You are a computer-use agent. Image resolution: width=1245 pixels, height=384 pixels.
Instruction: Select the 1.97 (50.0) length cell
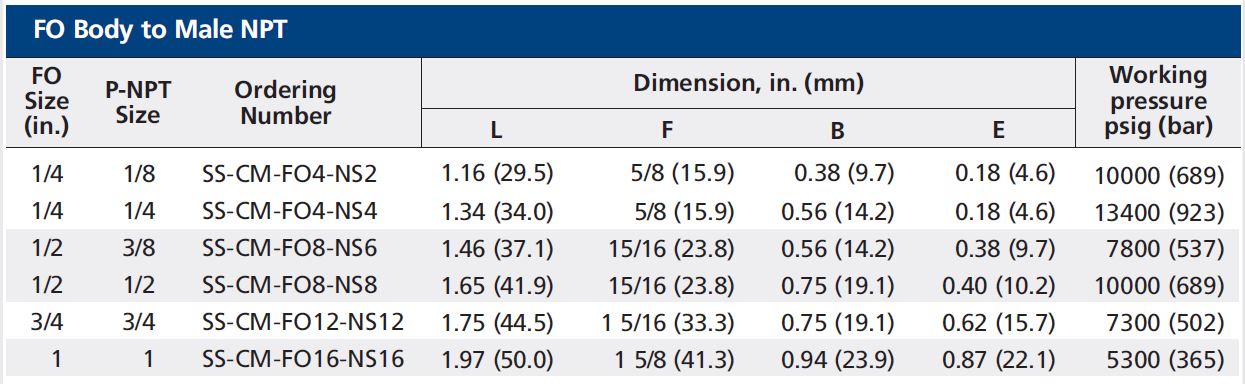pyautogui.click(x=497, y=359)
